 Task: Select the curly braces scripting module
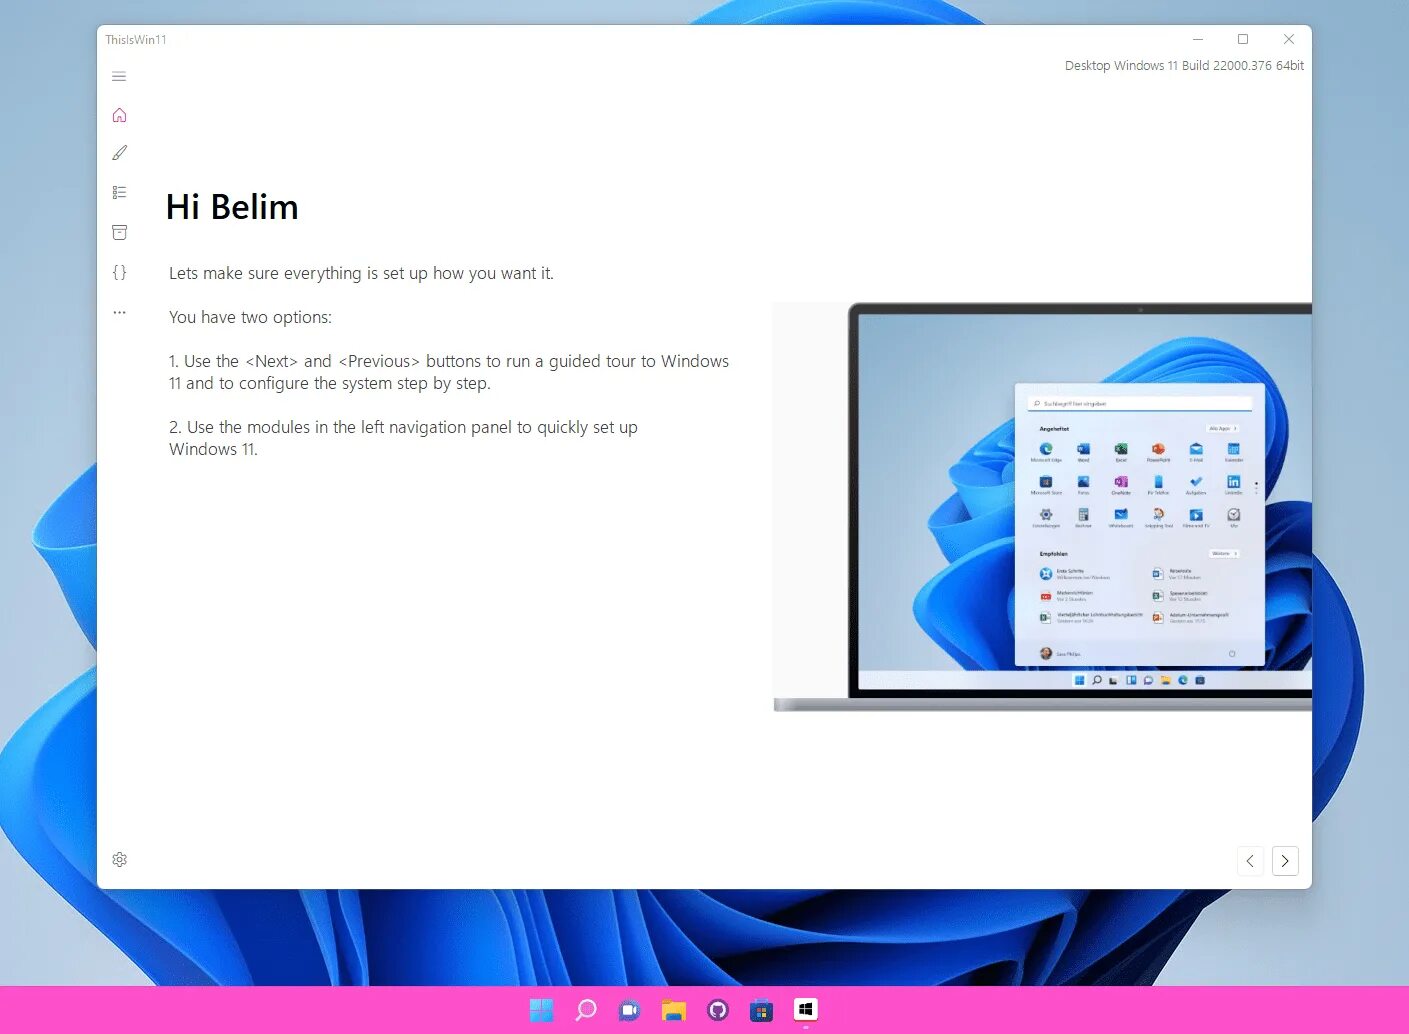click(x=119, y=271)
